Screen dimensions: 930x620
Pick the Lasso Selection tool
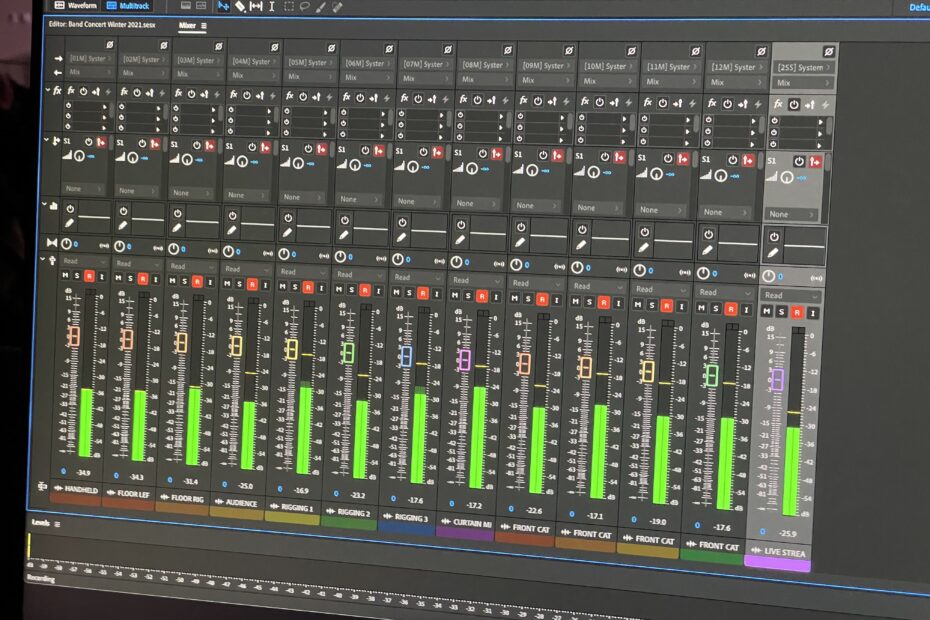coord(304,6)
